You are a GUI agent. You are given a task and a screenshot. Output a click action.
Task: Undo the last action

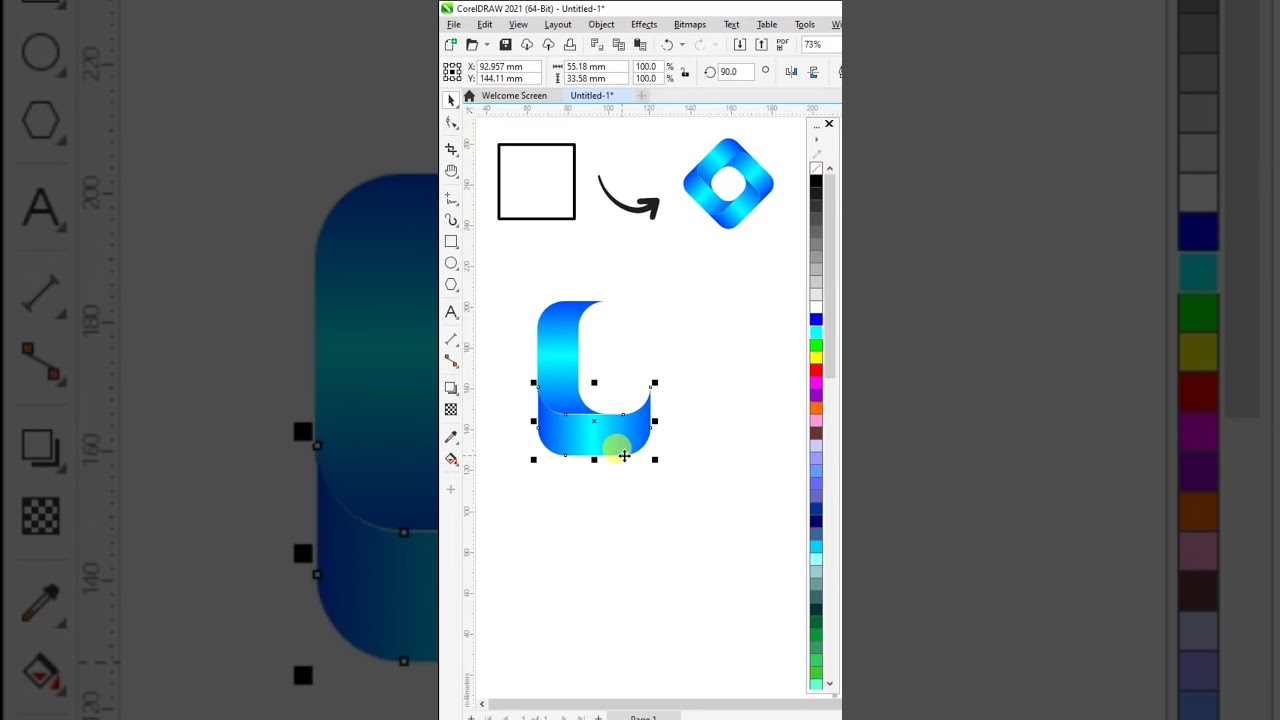click(x=667, y=45)
